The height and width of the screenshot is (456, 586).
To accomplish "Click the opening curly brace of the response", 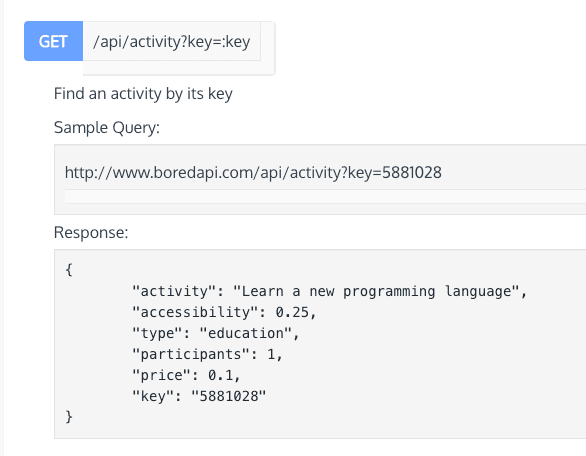I will pos(69,269).
